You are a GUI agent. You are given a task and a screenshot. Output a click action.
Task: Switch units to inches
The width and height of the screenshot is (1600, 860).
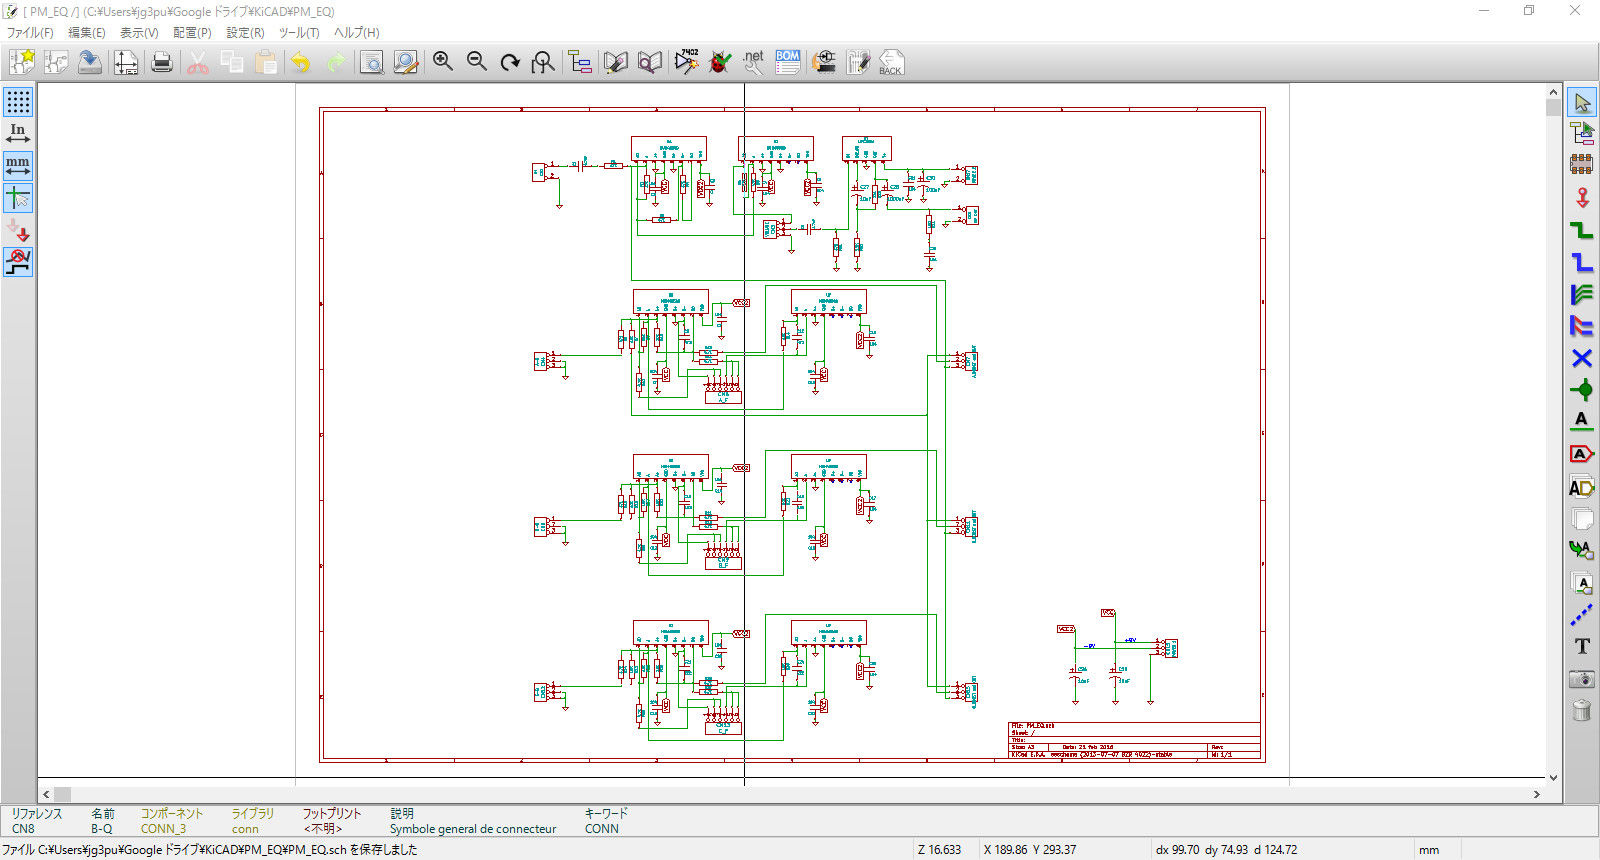(18, 134)
